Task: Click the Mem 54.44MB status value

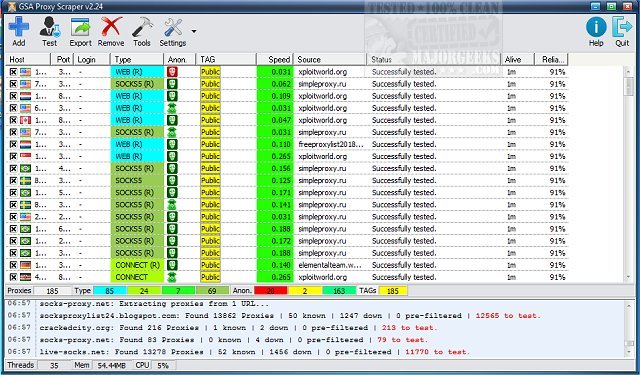Action: 111,365
